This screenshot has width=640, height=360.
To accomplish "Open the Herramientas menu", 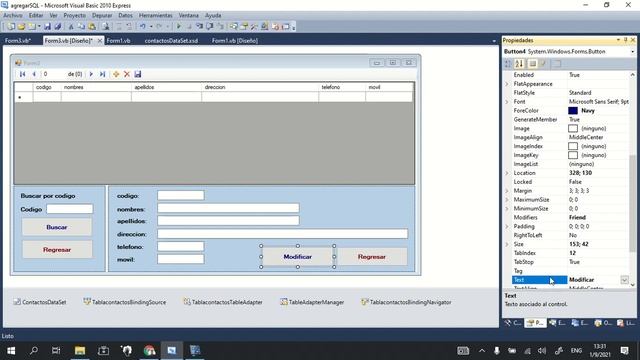I will (156, 15).
